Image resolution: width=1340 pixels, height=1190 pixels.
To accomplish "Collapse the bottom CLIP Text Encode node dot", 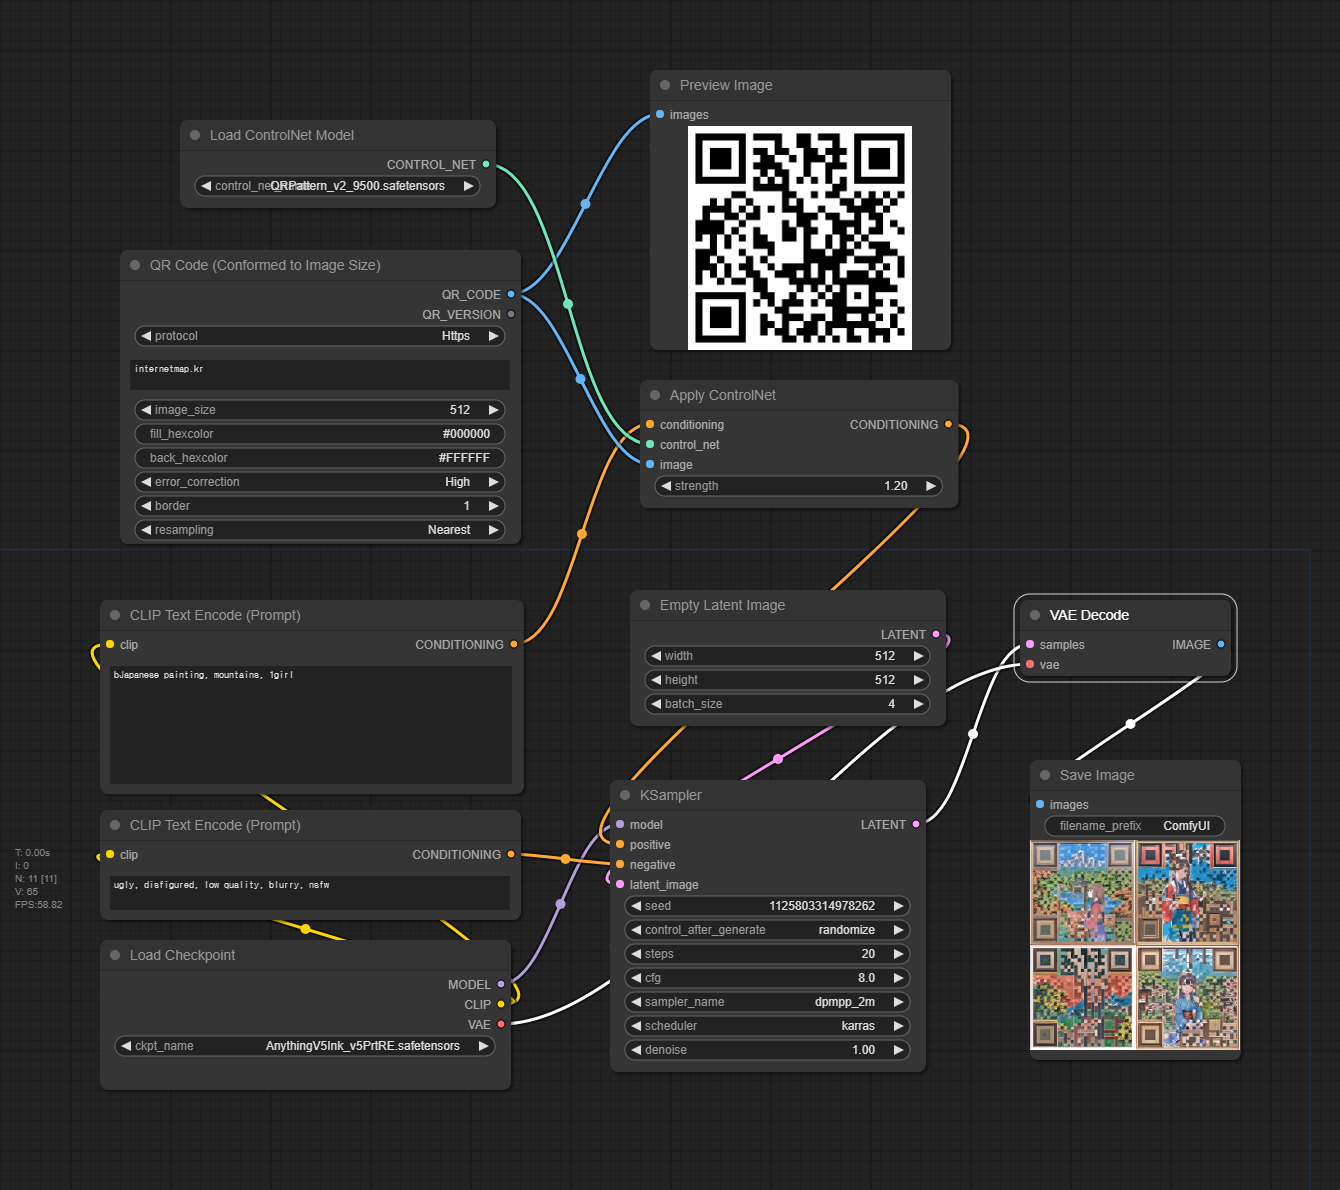I will (x=115, y=825).
